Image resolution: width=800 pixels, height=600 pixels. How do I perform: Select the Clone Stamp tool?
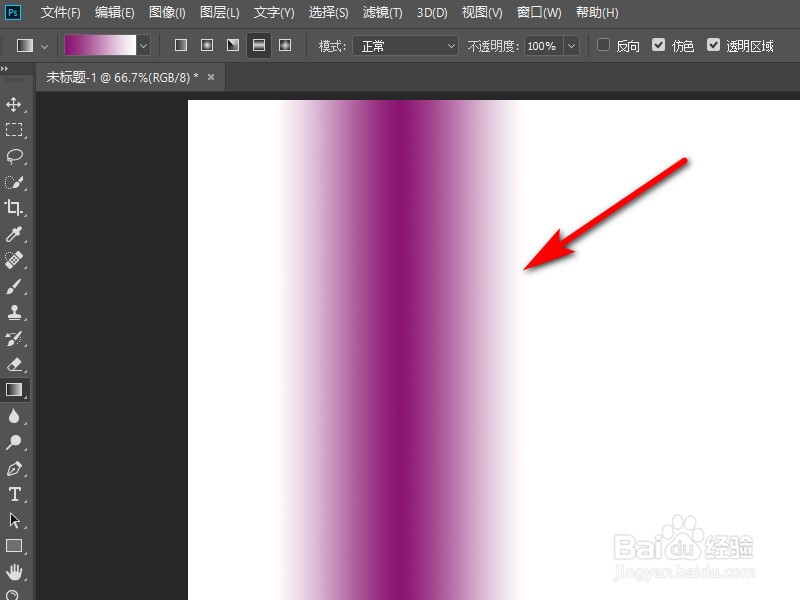14,312
